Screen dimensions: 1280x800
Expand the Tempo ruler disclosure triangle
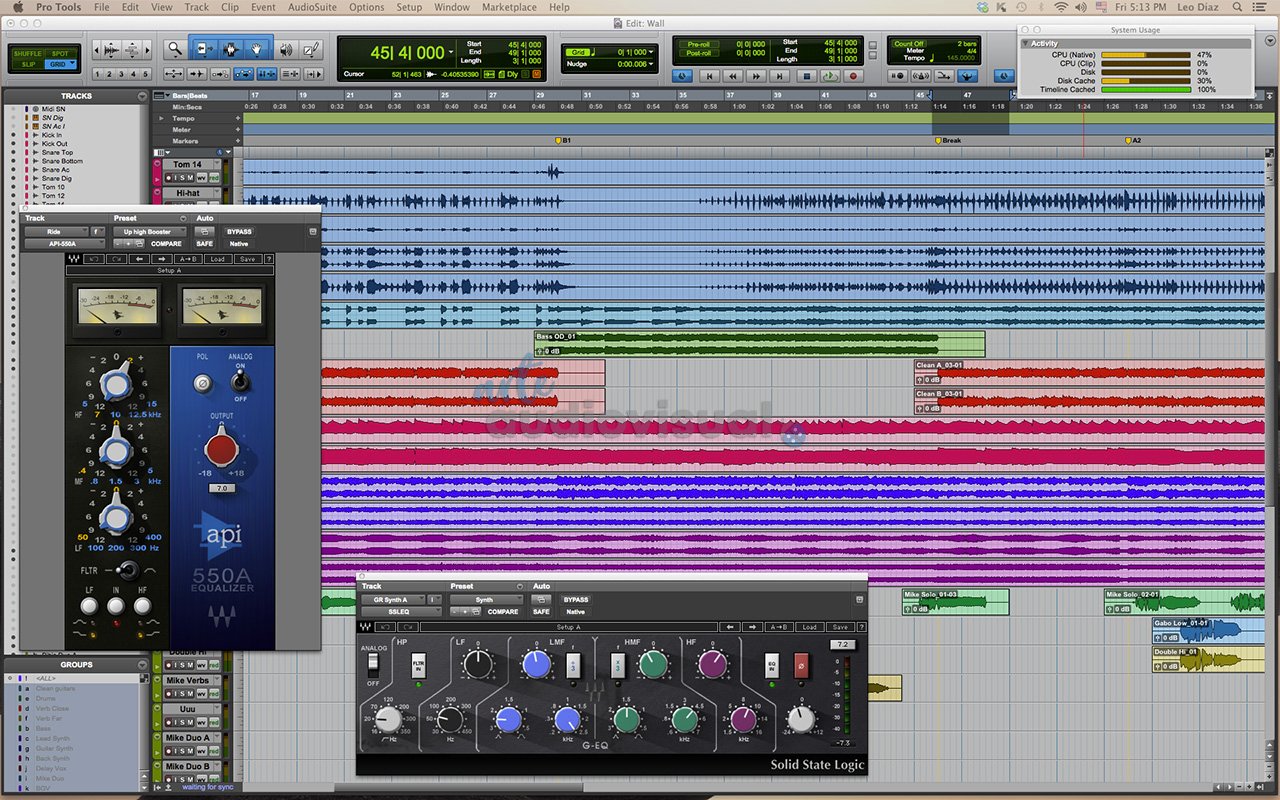tap(162, 118)
